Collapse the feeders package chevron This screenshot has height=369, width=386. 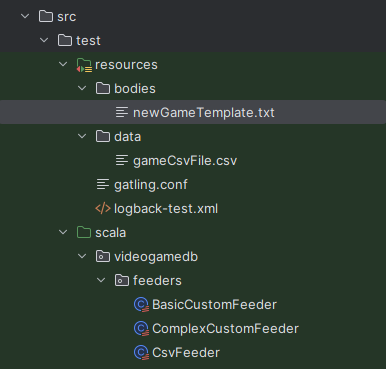pos(101,280)
